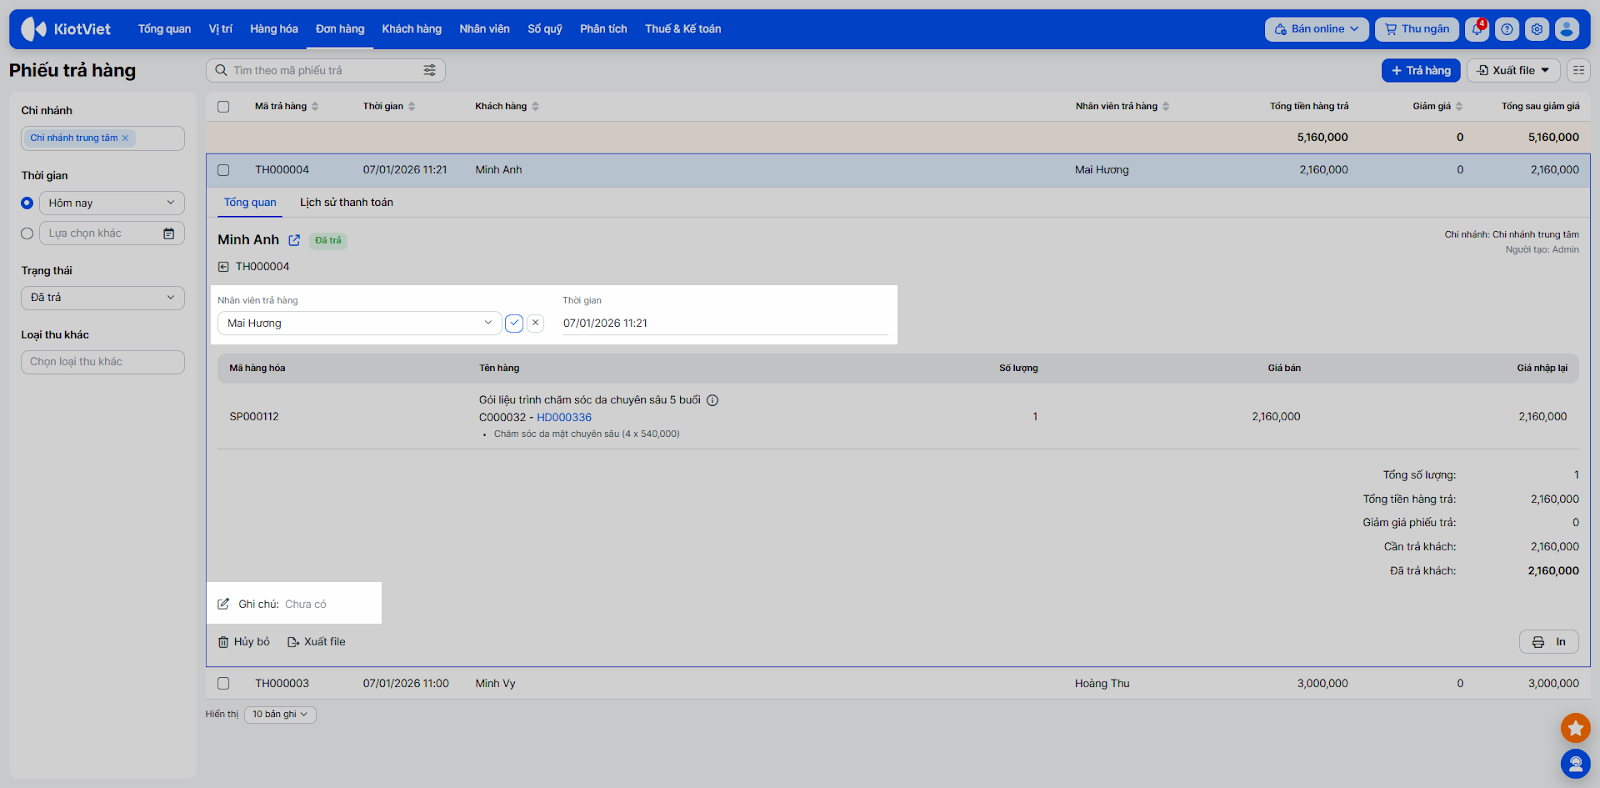Image resolution: width=1600 pixels, height=788 pixels.
Task: Open the Mai Hương staff dropdown
Action: 360,323
